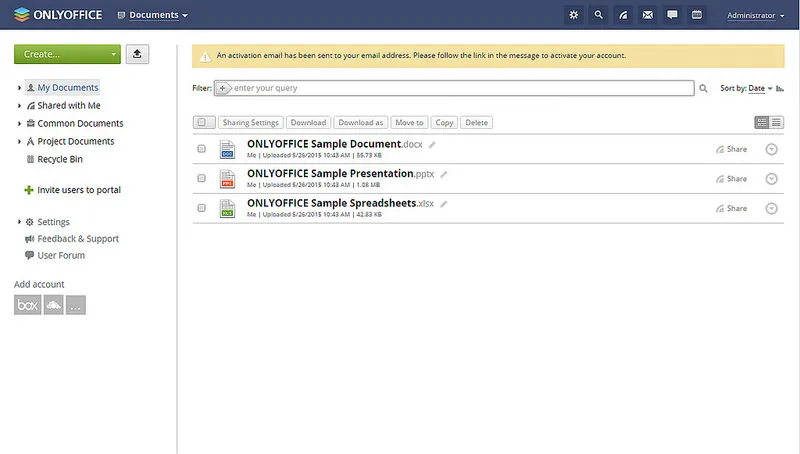The image size is (800, 454).
Task: Open the Create button dropdown arrow
Action: 115,54
